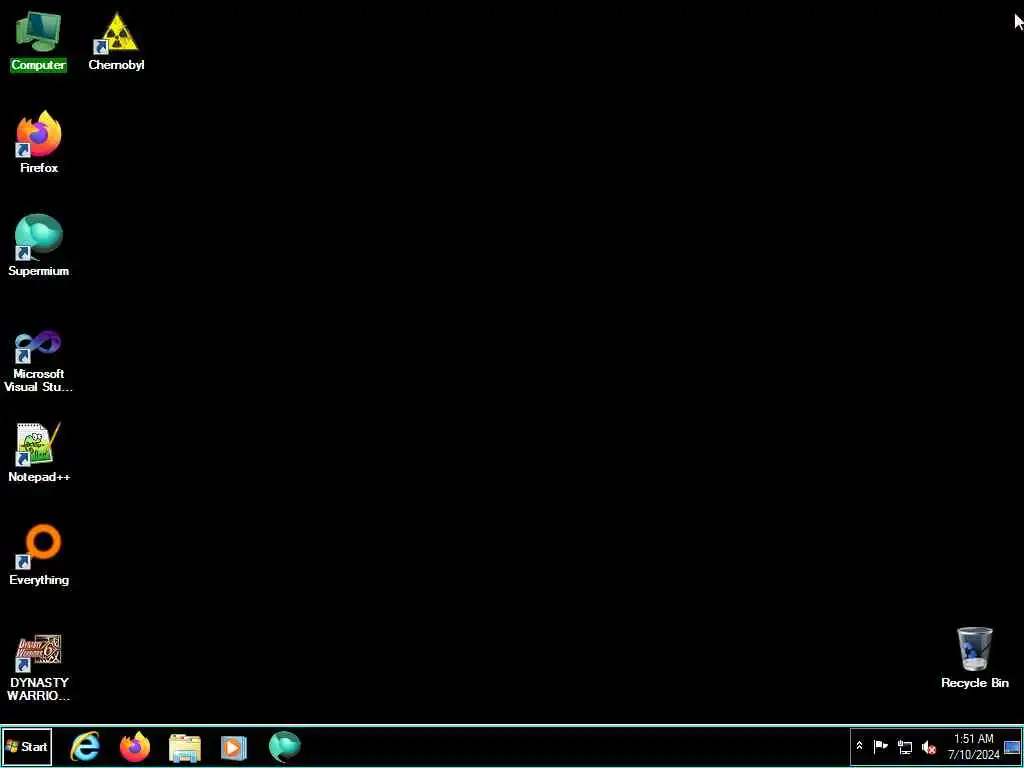Open Windows Explorer from the taskbar

coord(185,747)
